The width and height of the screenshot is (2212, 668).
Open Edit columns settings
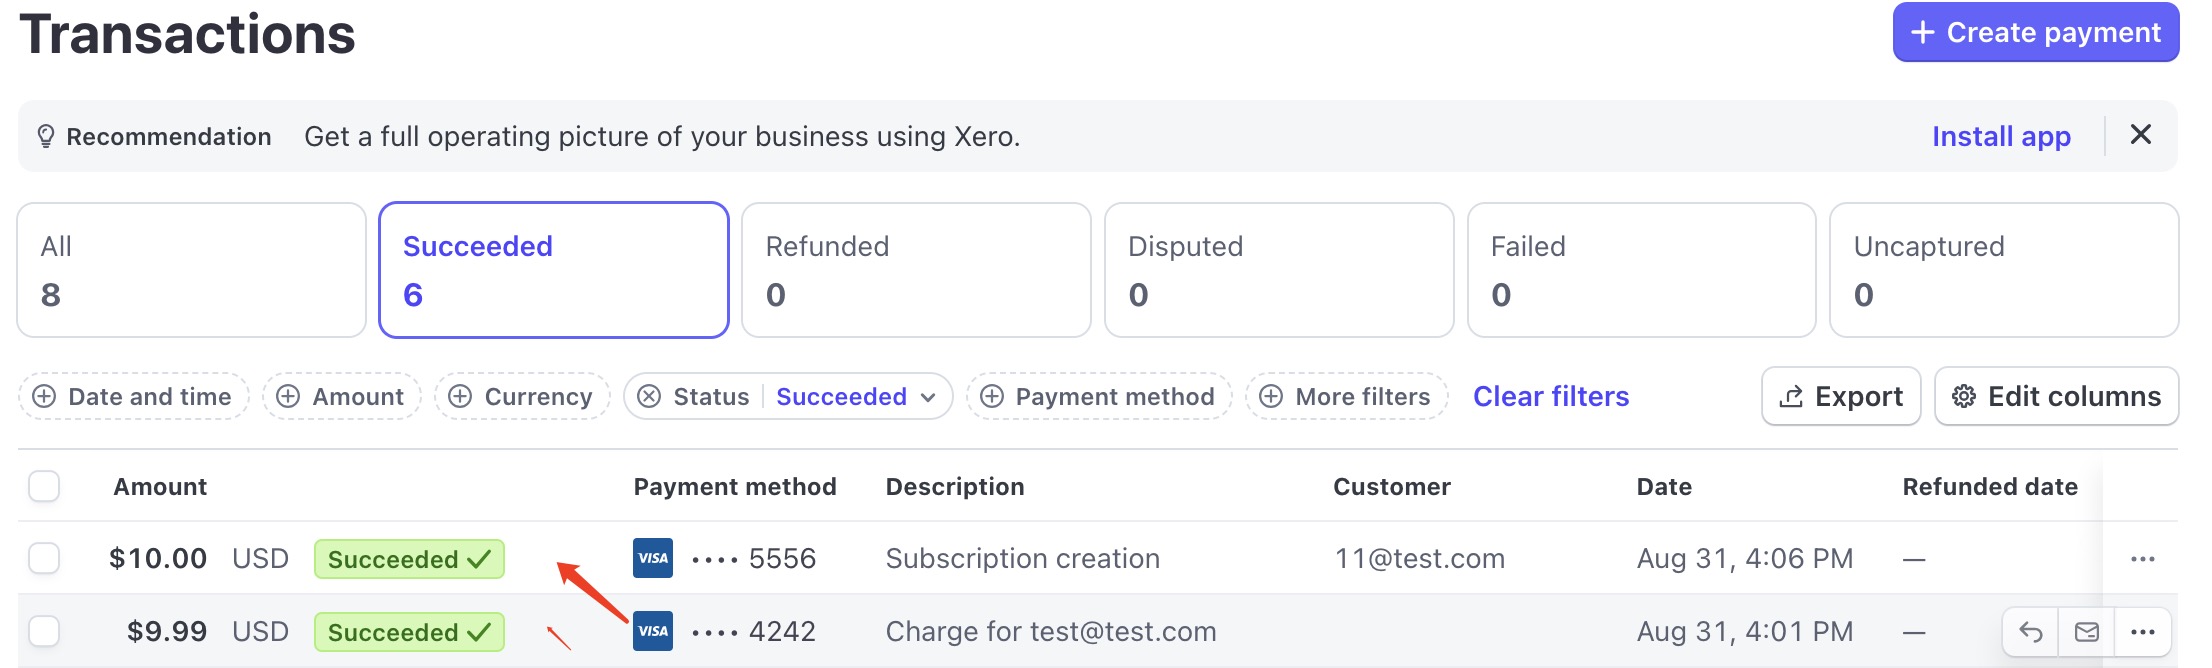tap(2056, 397)
